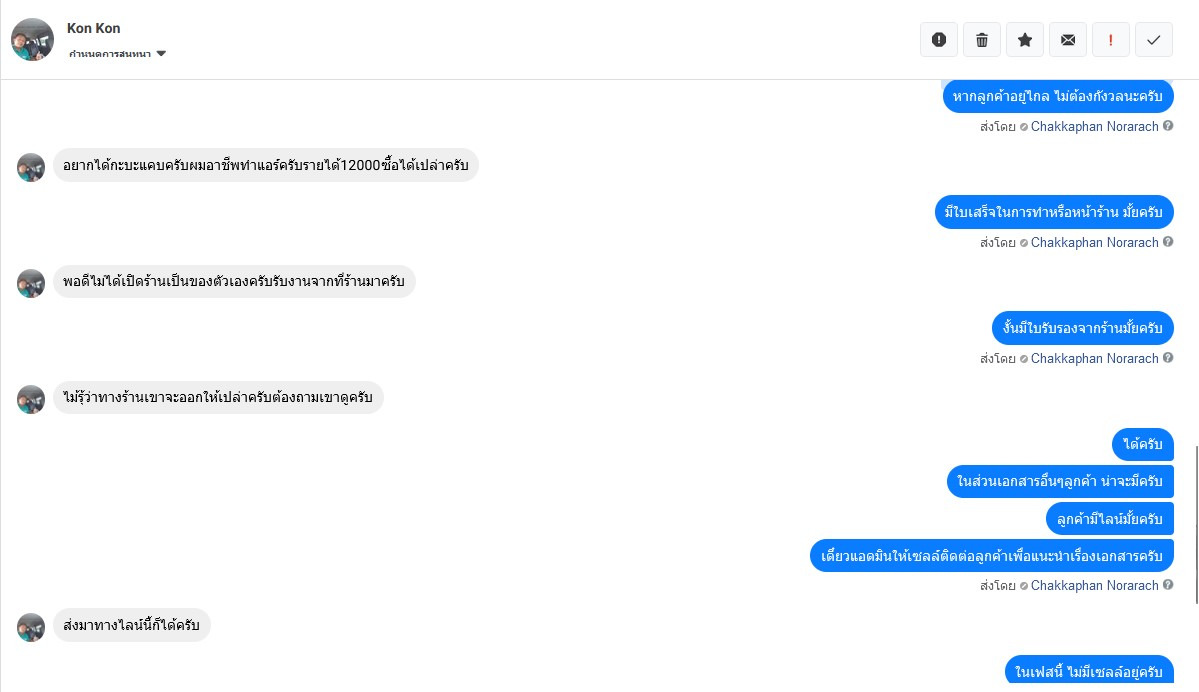Click the circled exclamation report icon

point(939,40)
